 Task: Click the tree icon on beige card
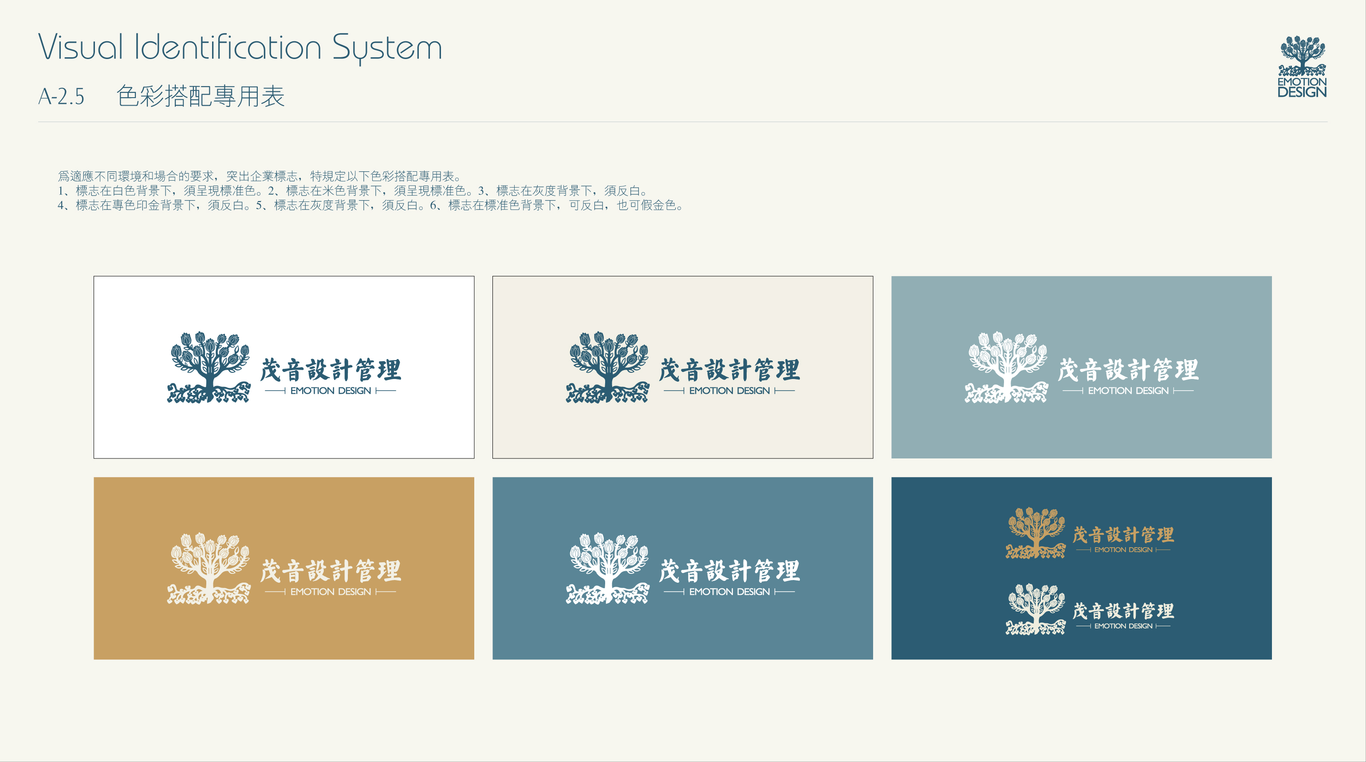click(607, 367)
